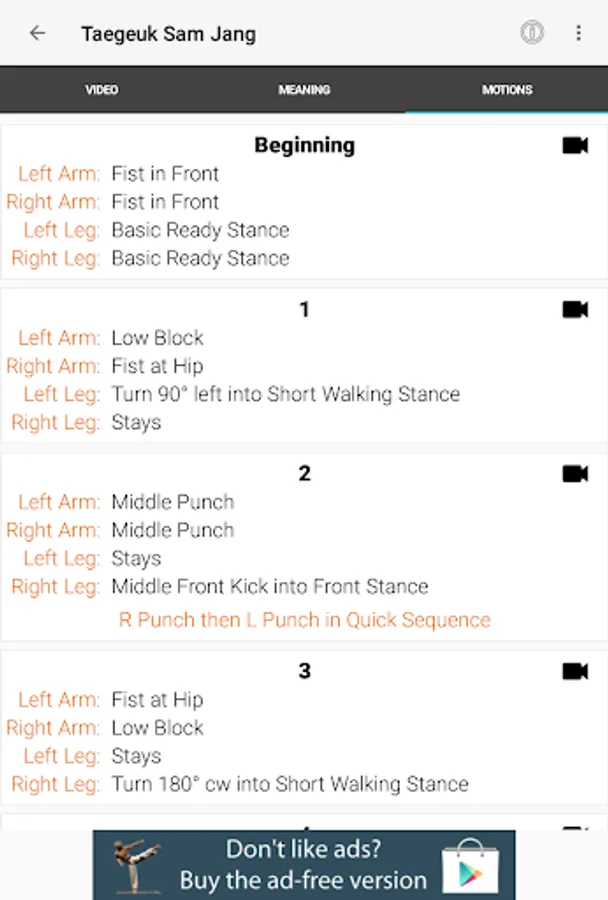Select the Motions tab
Image resolution: width=608 pixels, height=900 pixels.
pyautogui.click(x=507, y=90)
